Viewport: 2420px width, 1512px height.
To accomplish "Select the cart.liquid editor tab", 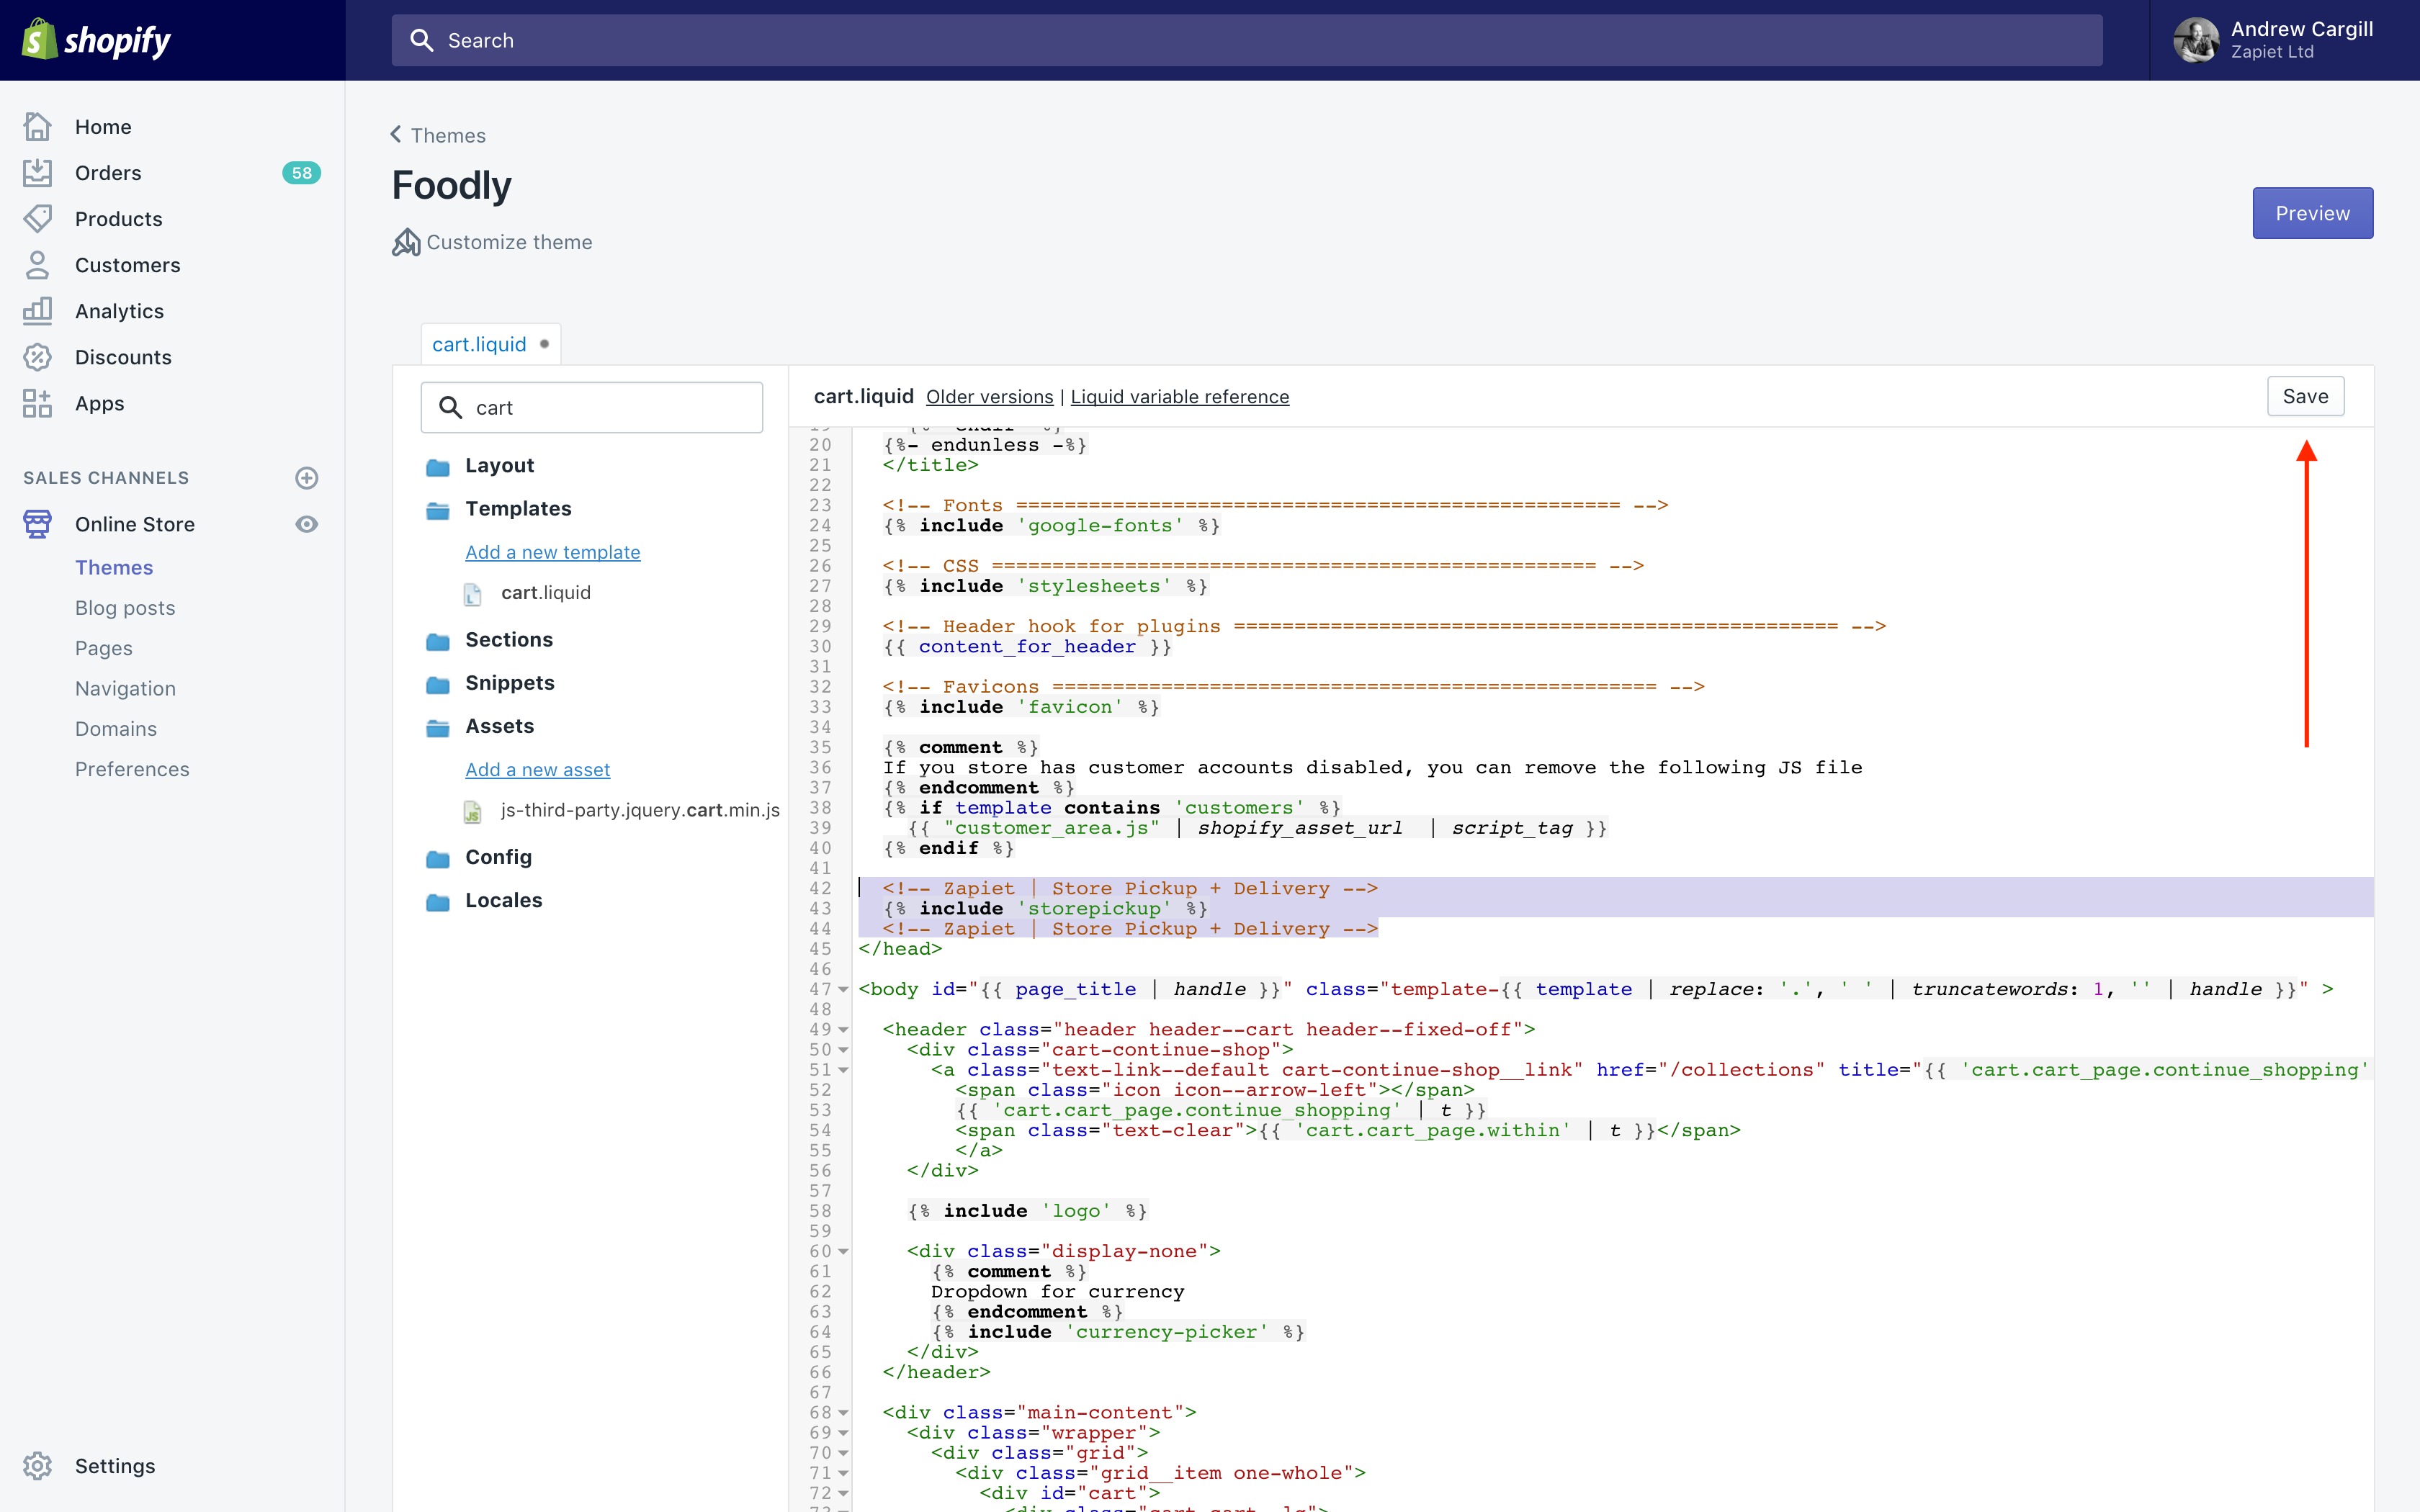I will 479,344.
